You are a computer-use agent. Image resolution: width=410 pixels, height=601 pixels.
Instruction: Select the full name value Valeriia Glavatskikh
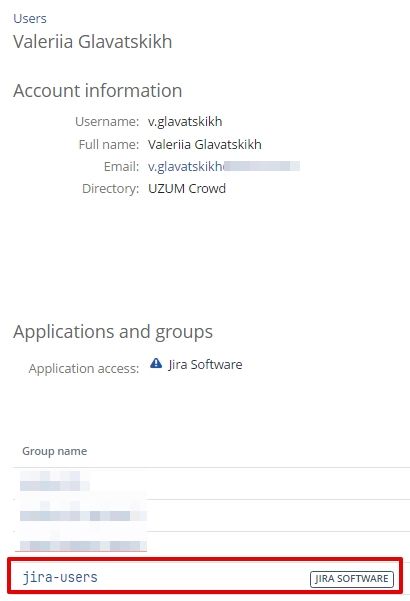tap(205, 144)
